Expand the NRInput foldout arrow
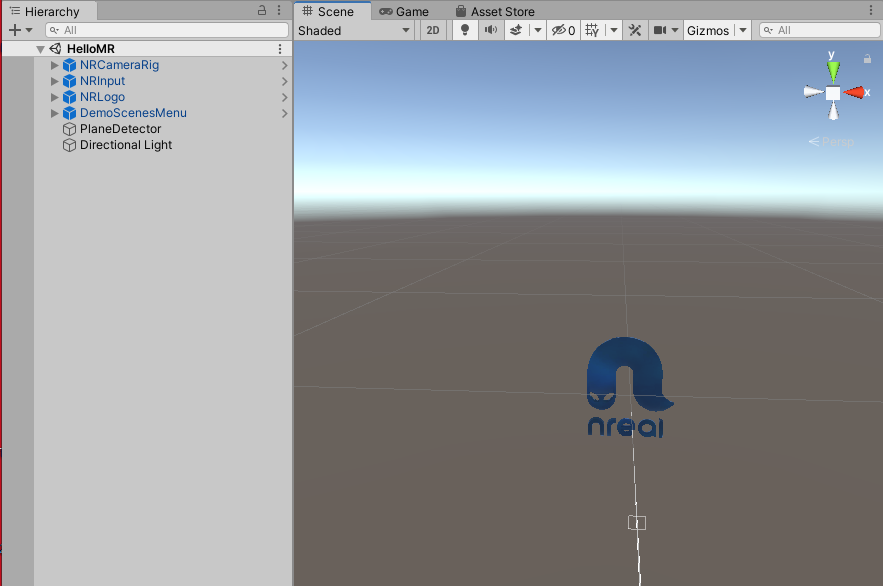 coord(55,81)
